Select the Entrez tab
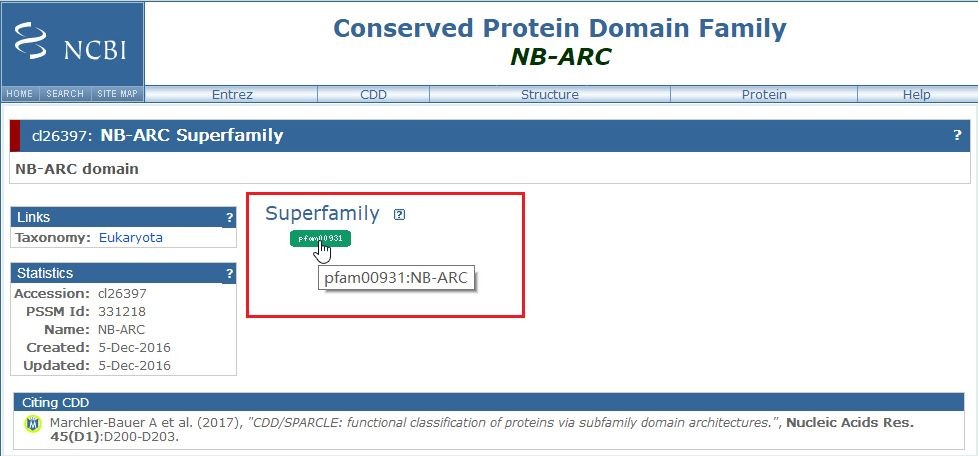978x456 pixels. pyautogui.click(x=232, y=95)
